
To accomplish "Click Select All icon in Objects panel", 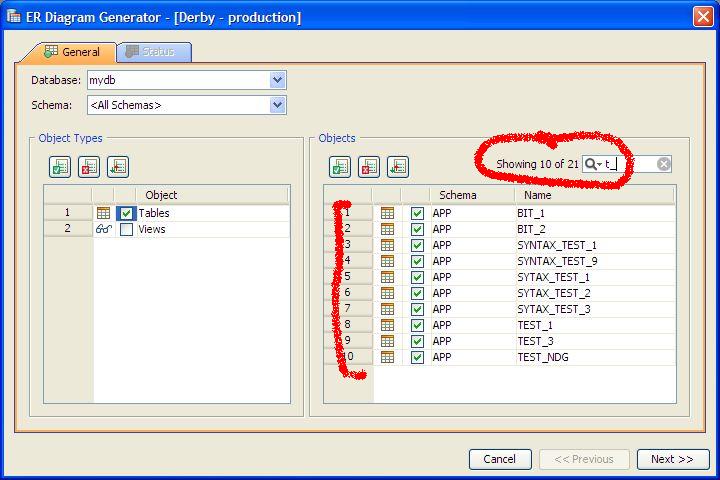I will click(340, 167).
